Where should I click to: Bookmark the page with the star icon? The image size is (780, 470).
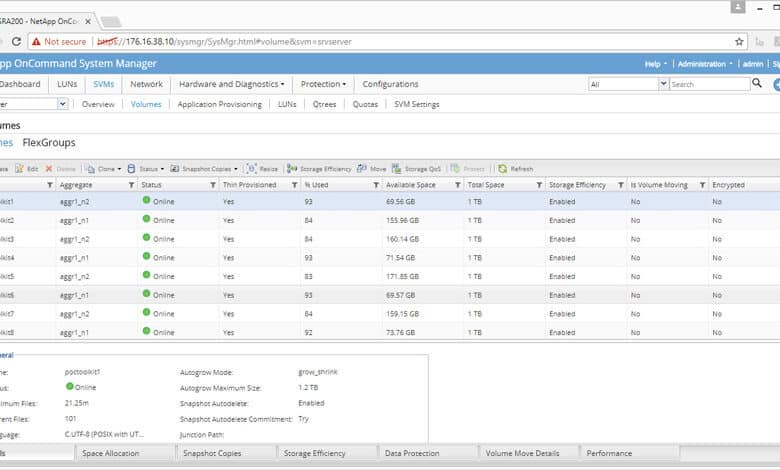tap(739, 42)
